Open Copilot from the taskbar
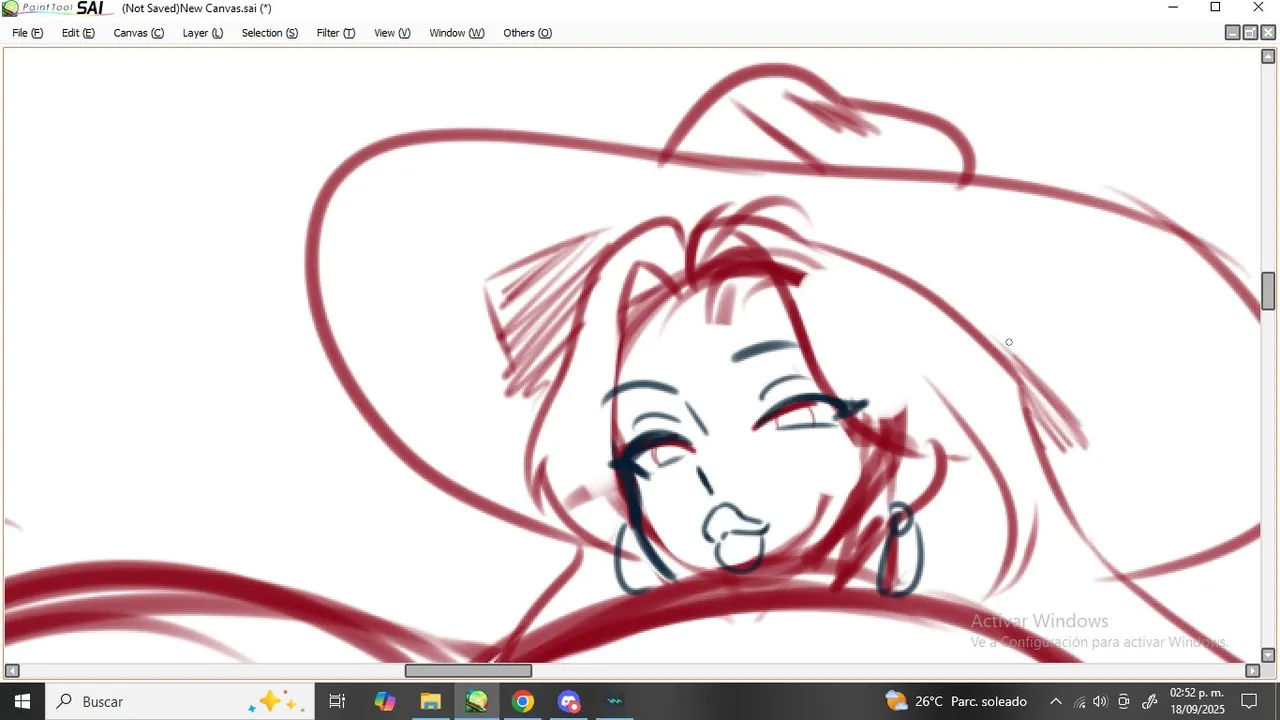1280x720 pixels. [x=384, y=702]
